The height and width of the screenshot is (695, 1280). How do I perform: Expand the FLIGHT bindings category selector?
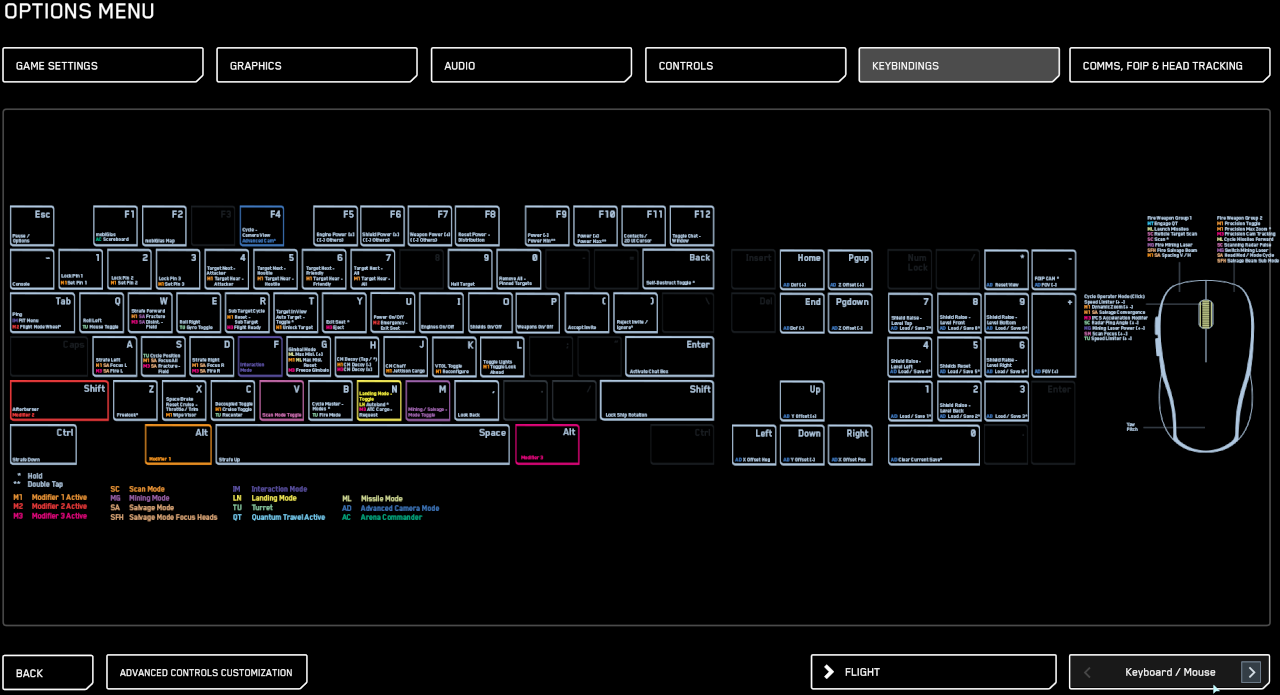coord(932,672)
